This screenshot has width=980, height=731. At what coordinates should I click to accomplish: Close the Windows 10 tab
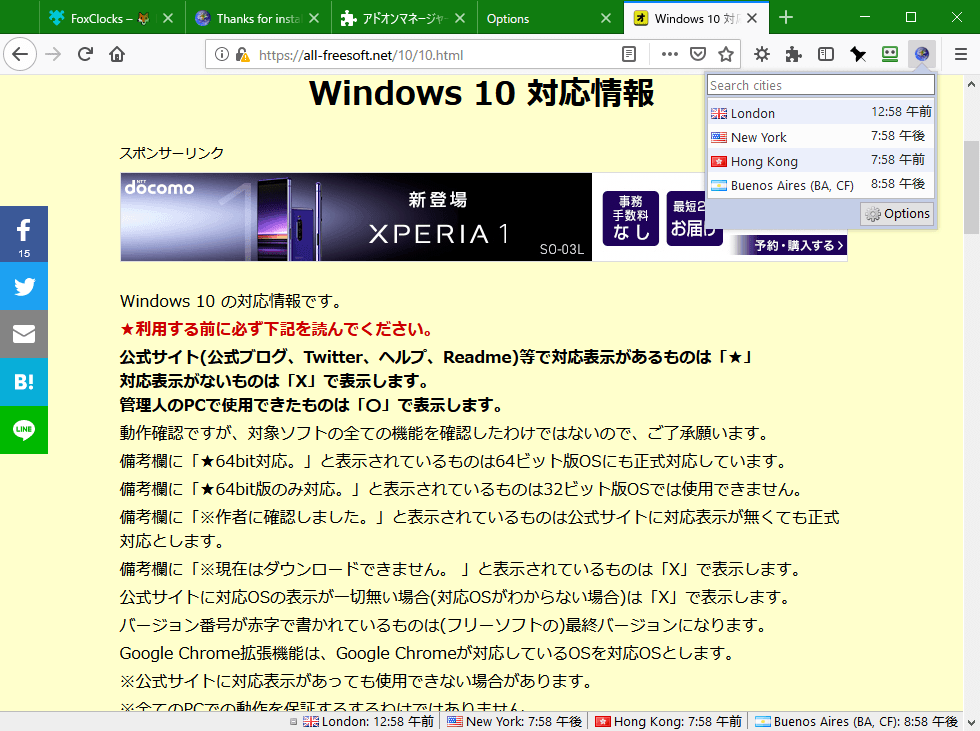752,18
